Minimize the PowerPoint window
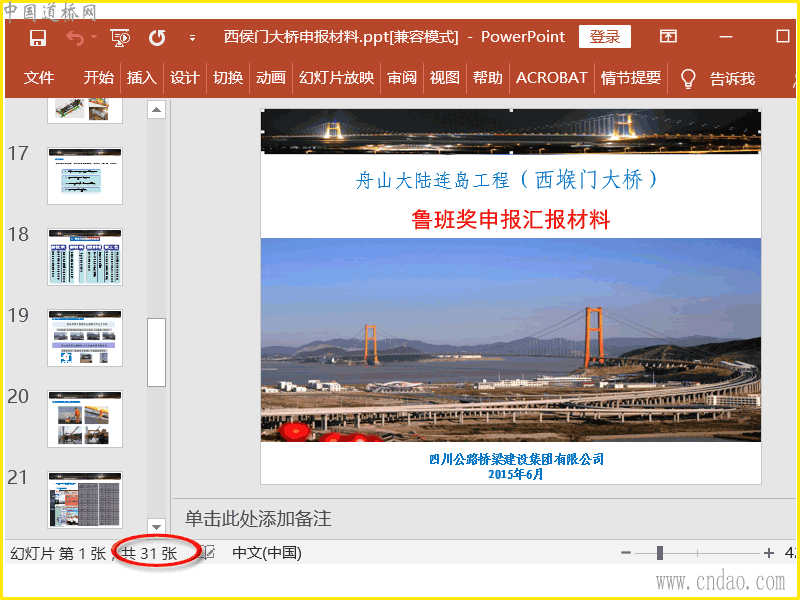Image resolution: width=800 pixels, height=600 pixels. click(x=726, y=37)
